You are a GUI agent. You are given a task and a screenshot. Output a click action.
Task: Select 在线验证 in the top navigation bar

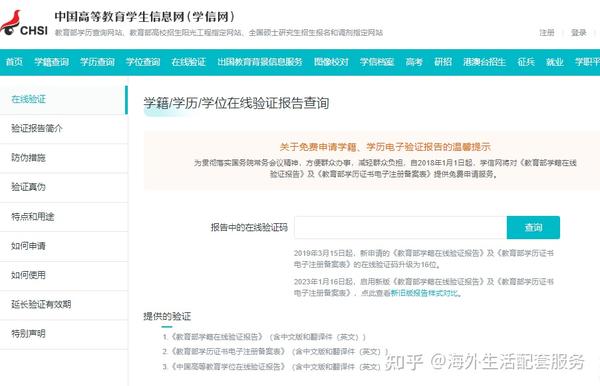tap(189, 62)
